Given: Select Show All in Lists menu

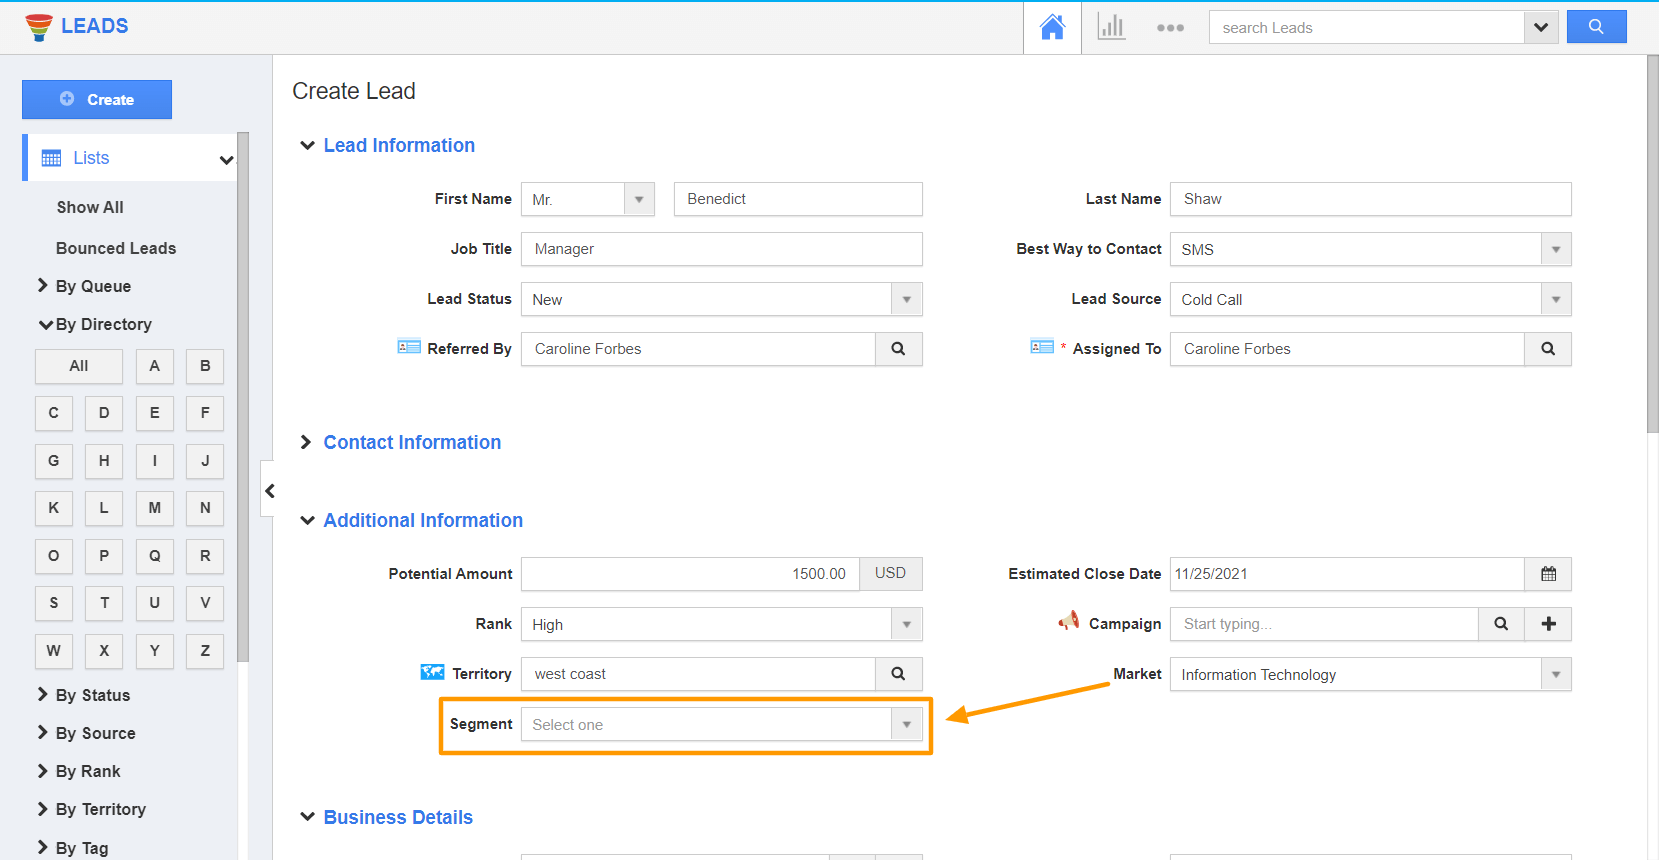Looking at the screenshot, I should coord(90,207).
